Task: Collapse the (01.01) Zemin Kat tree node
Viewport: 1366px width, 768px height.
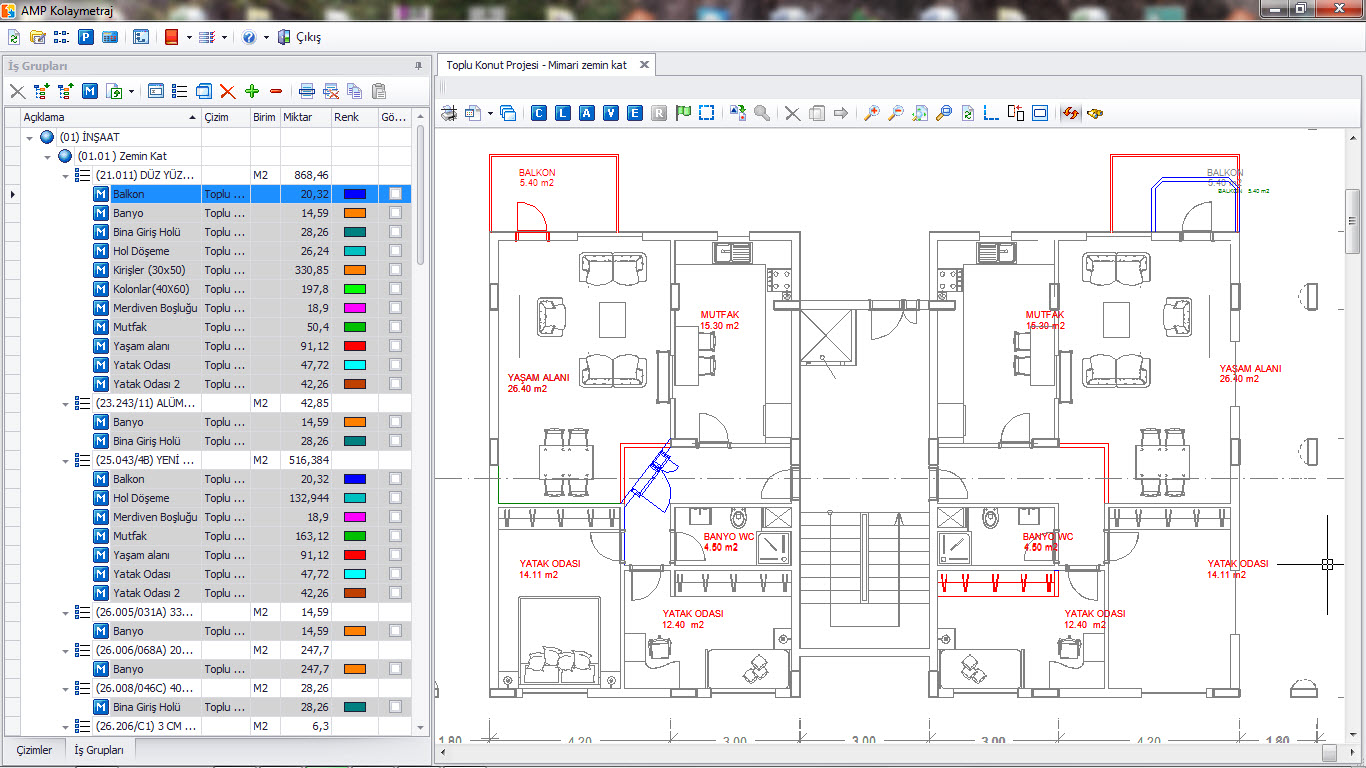Action: pyautogui.click(x=46, y=155)
